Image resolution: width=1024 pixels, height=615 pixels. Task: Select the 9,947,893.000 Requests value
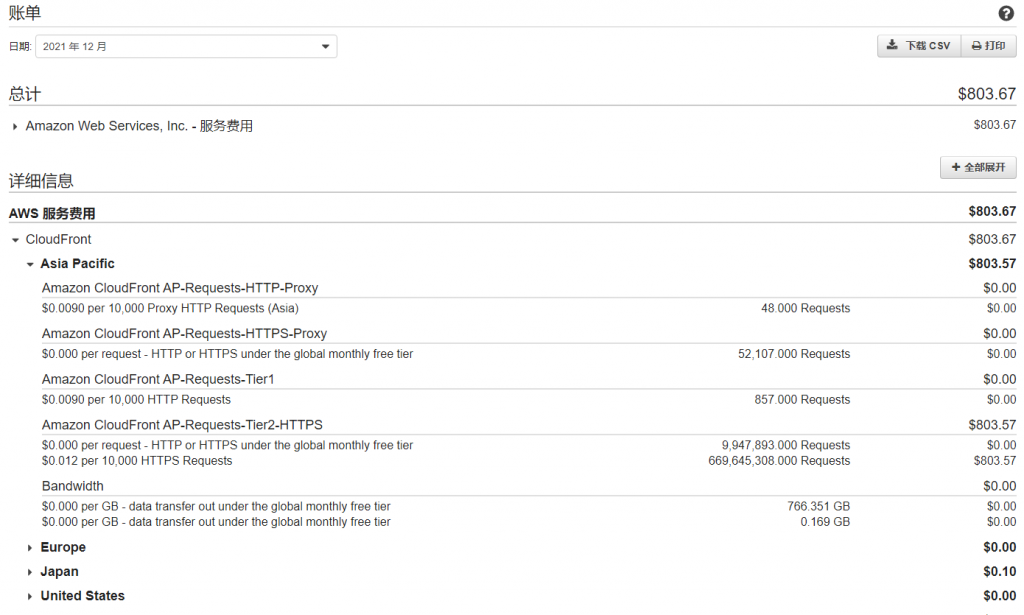click(x=786, y=445)
